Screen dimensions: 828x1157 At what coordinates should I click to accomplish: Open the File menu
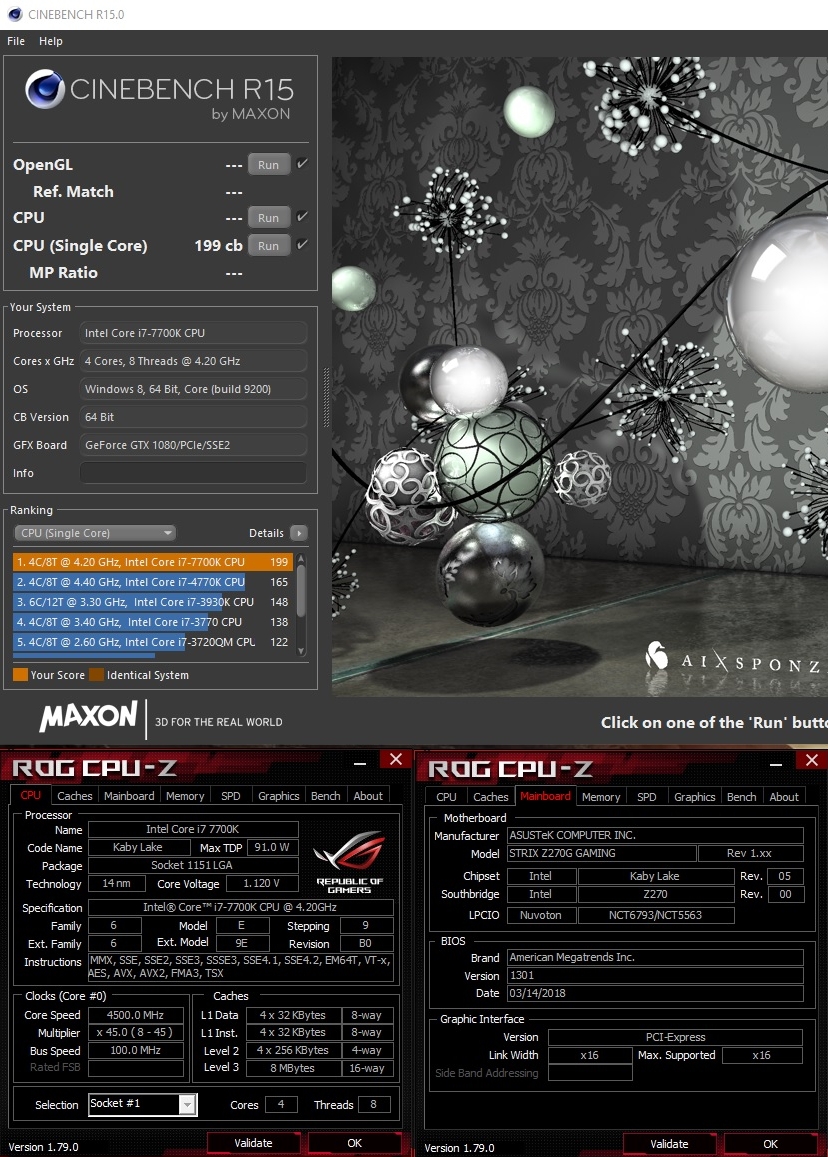tap(15, 41)
